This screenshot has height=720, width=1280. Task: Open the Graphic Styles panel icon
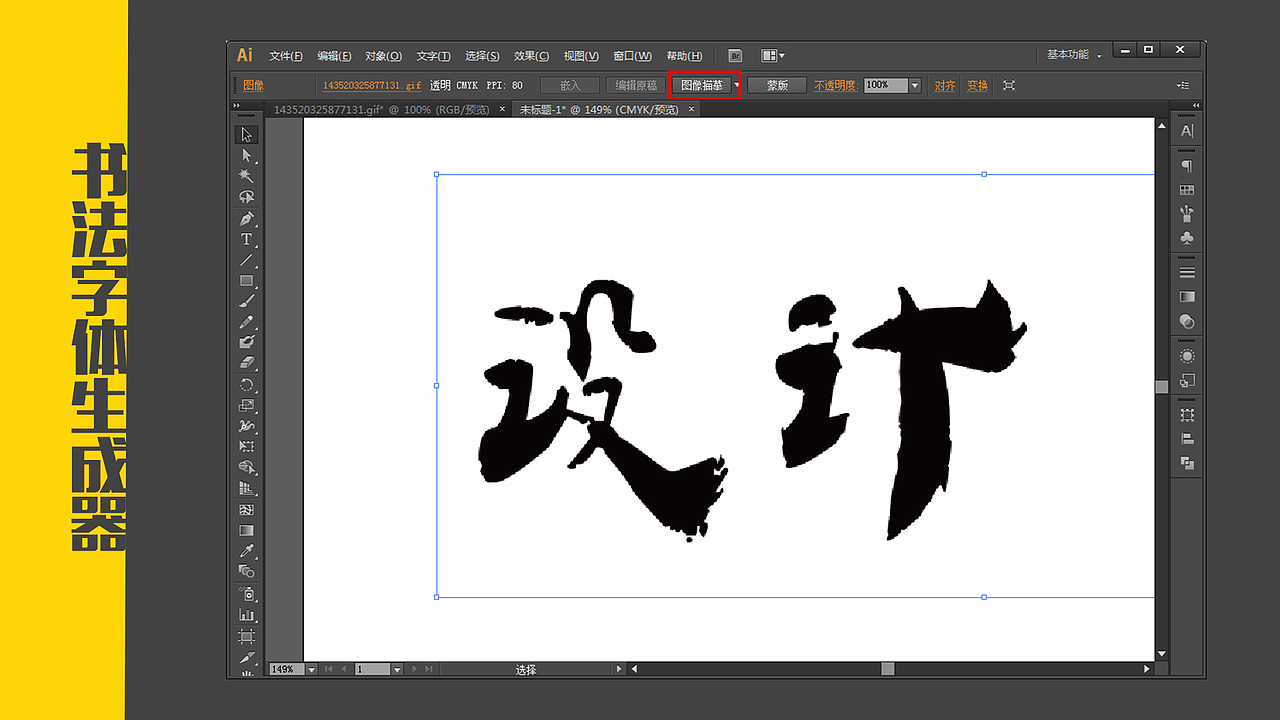coord(1187,380)
